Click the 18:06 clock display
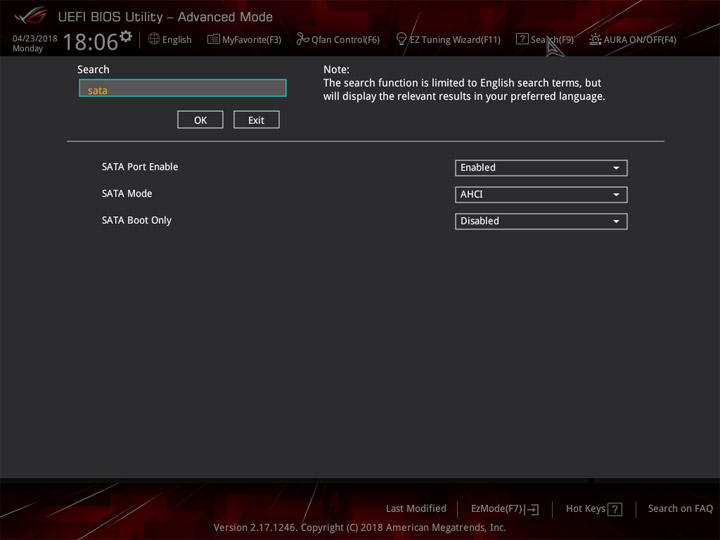This screenshot has height=540, width=720. click(x=90, y=42)
